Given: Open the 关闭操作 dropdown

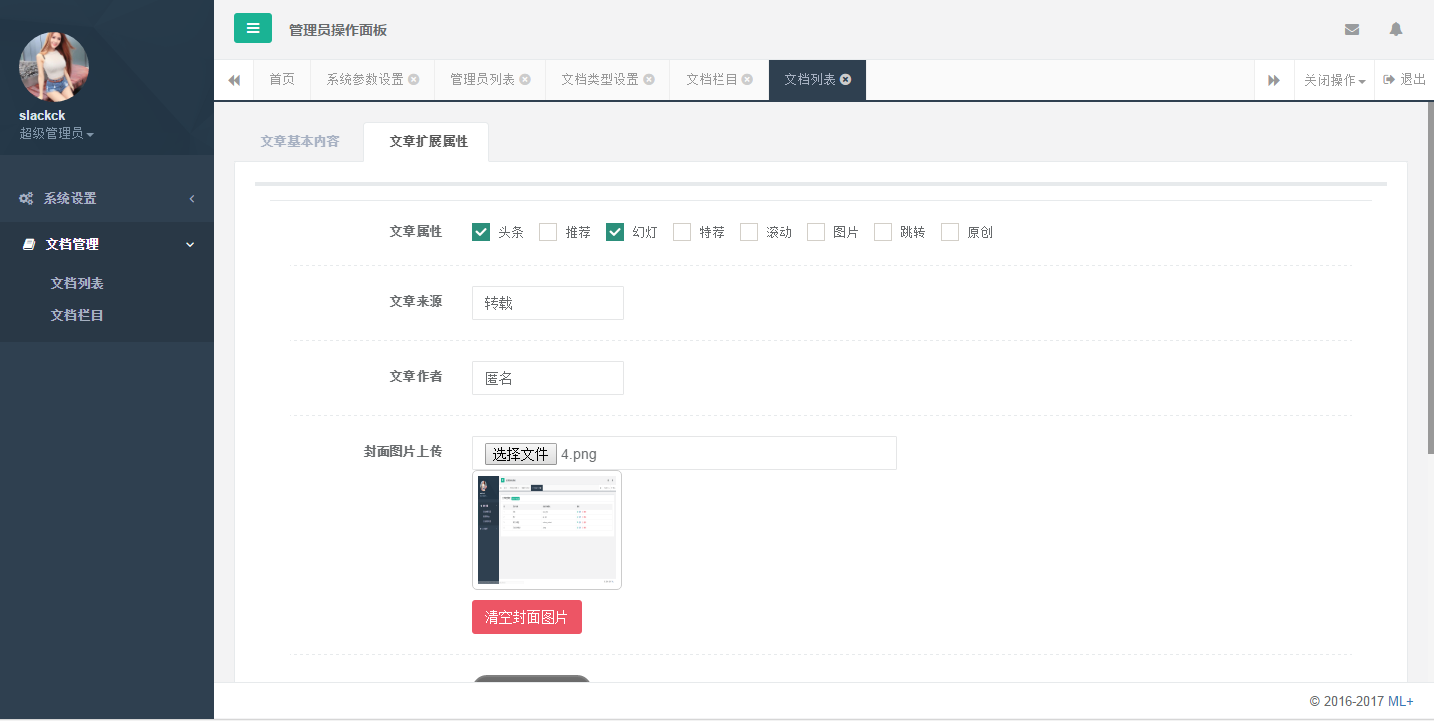Looking at the screenshot, I should tap(1334, 80).
